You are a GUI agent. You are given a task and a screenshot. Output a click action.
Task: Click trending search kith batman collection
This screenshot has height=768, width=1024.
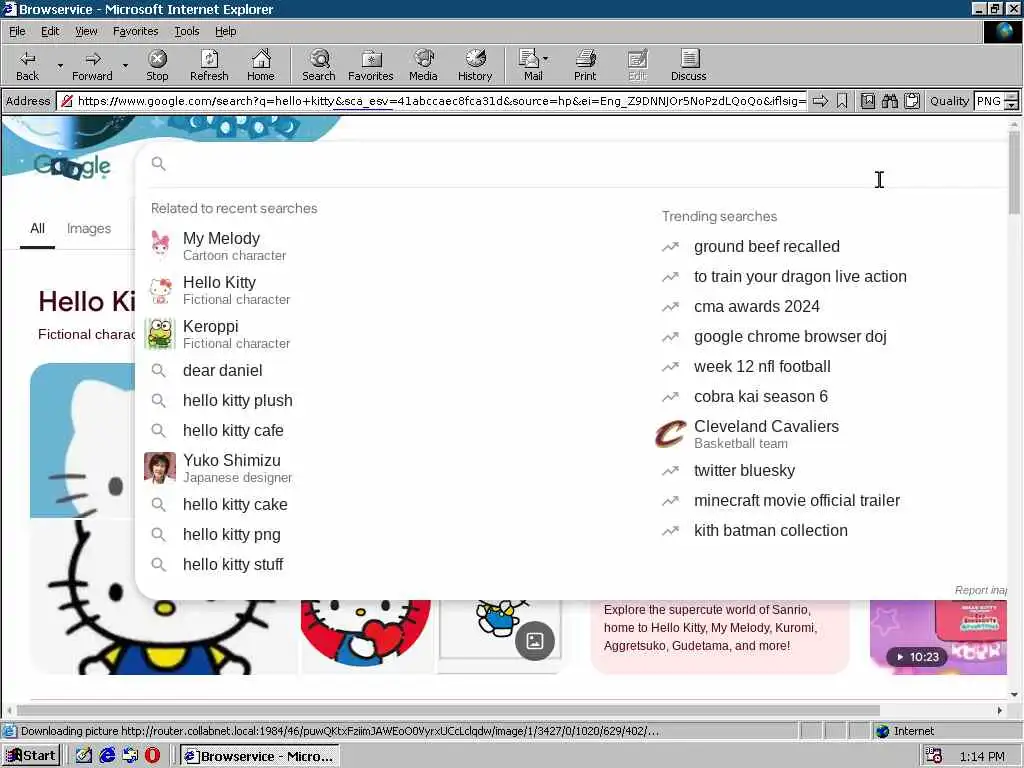[771, 530]
